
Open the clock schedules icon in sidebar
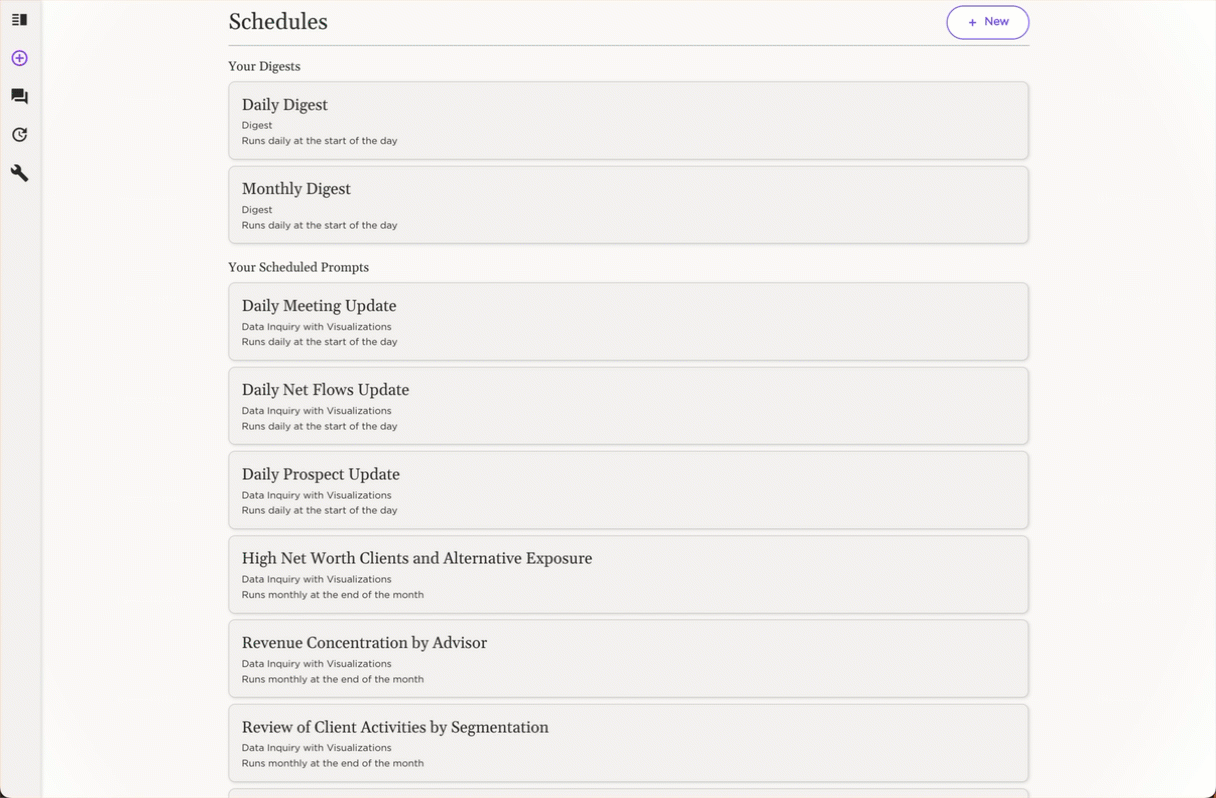[19, 135]
